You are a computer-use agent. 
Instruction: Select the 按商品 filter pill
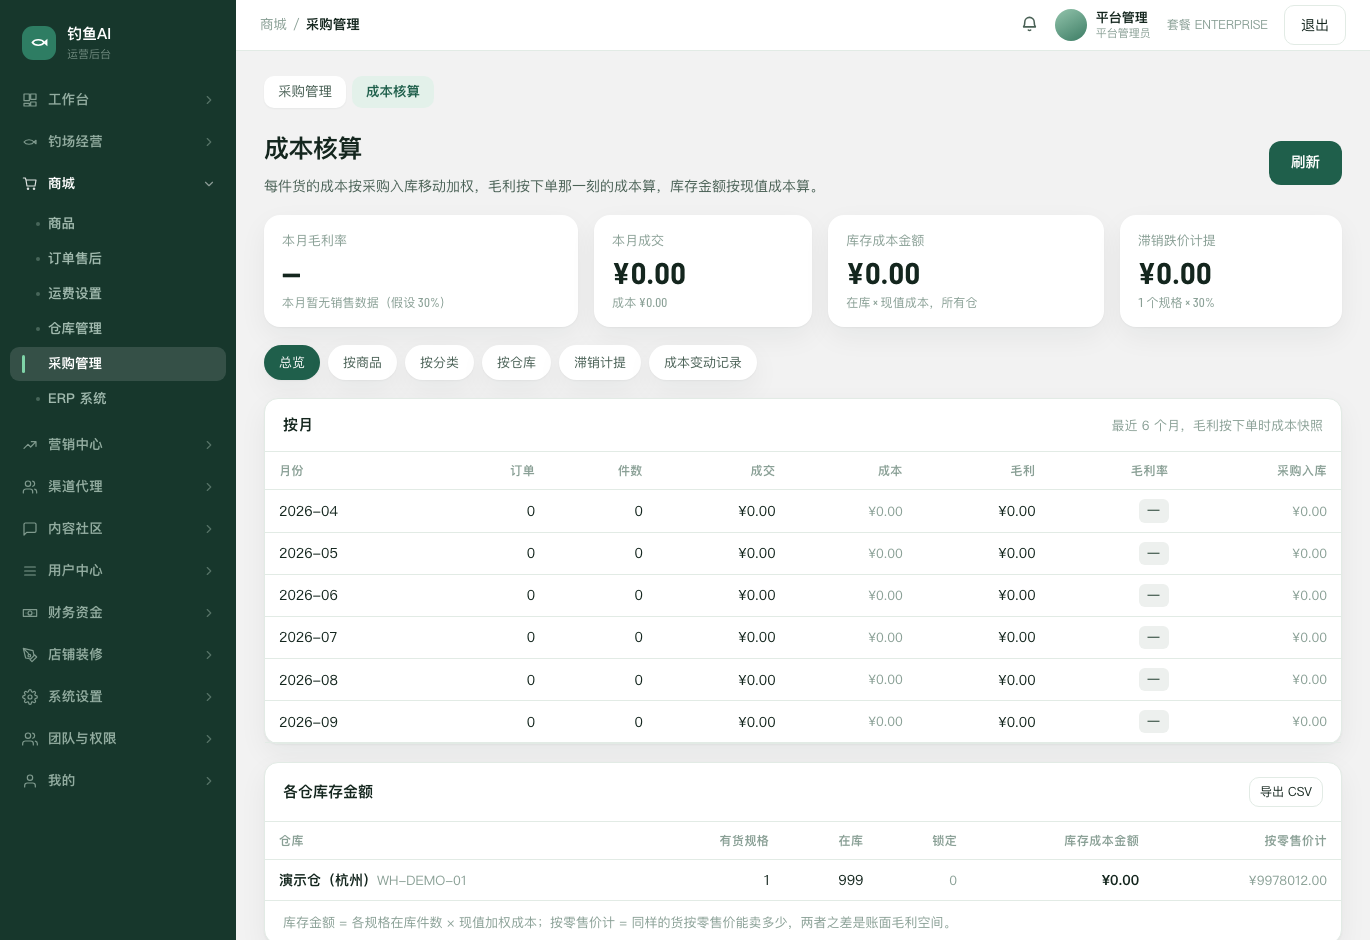click(362, 362)
